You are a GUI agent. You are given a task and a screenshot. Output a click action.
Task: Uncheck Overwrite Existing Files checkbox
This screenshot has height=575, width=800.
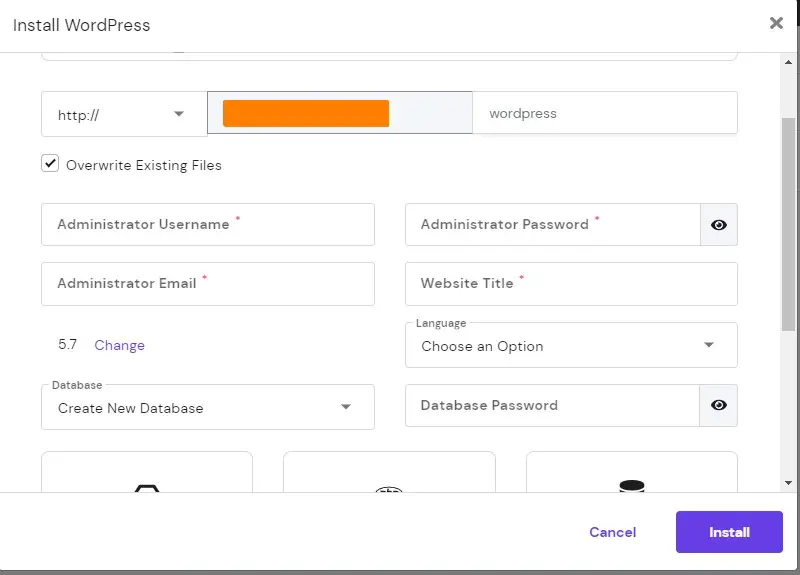click(x=50, y=164)
